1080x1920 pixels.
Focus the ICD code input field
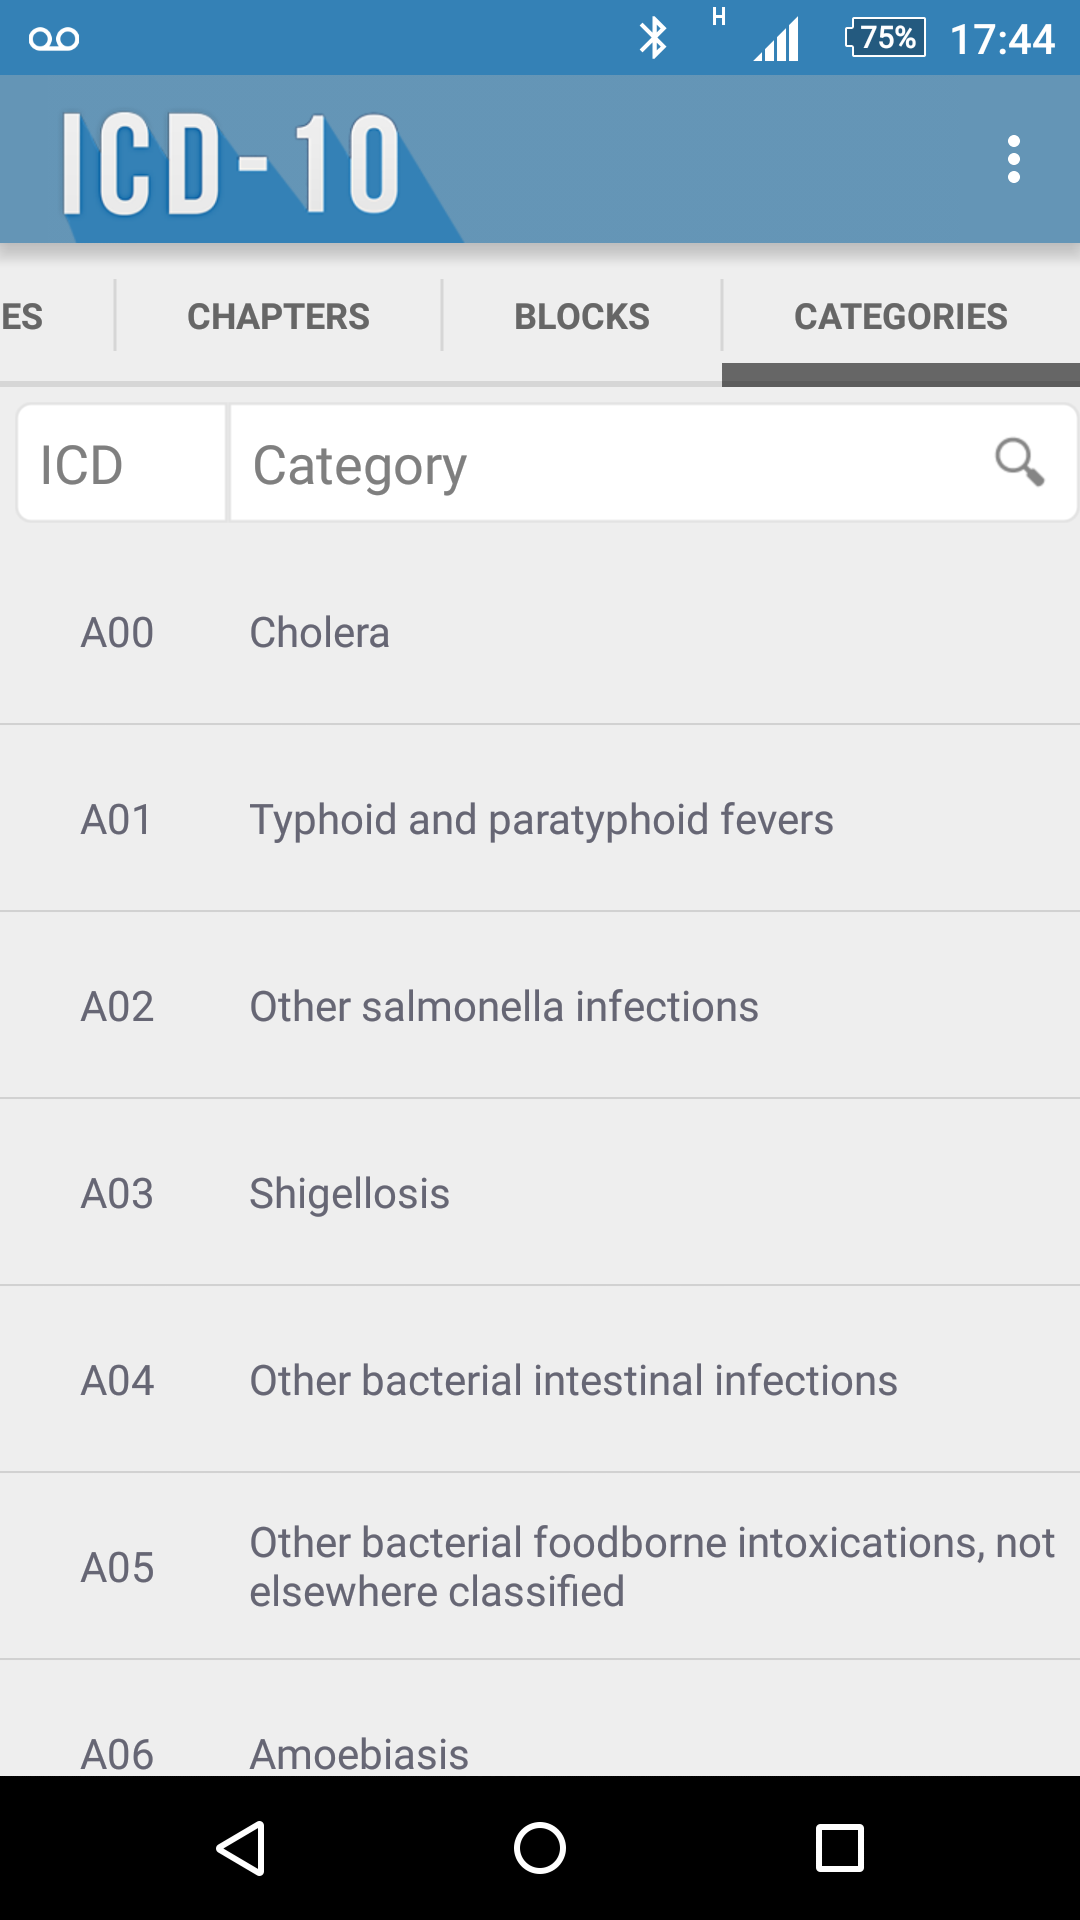[122, 464]
